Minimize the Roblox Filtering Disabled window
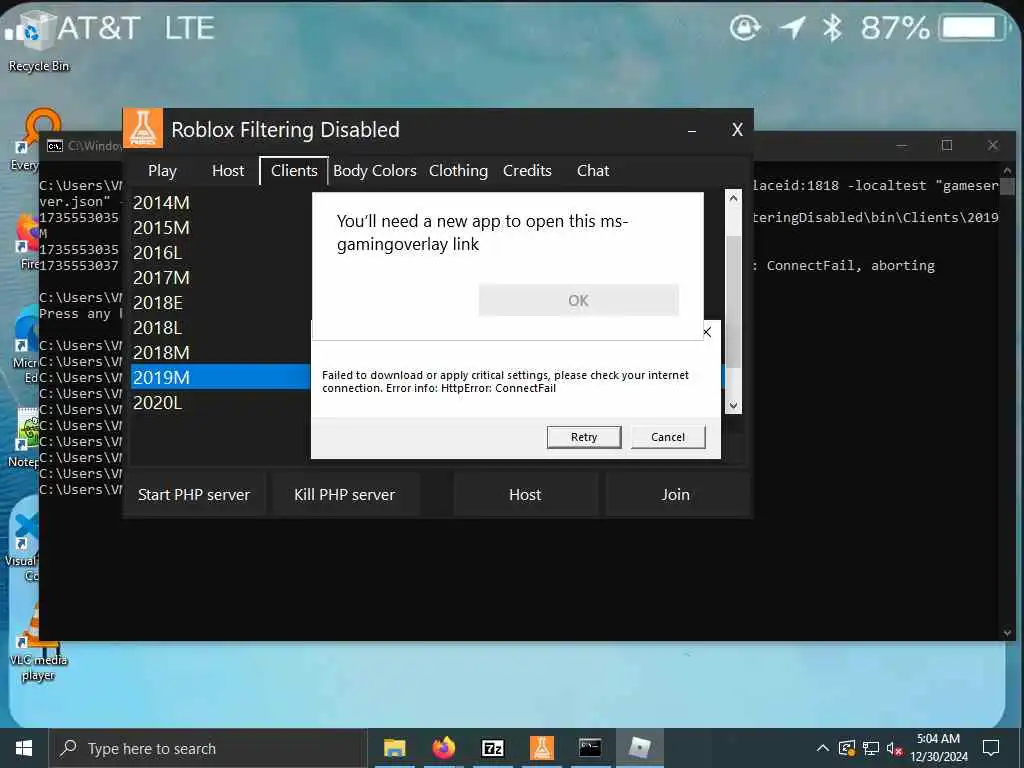Image resolution: width=1024 pixels, height=768 pixels. pos(692,130)
